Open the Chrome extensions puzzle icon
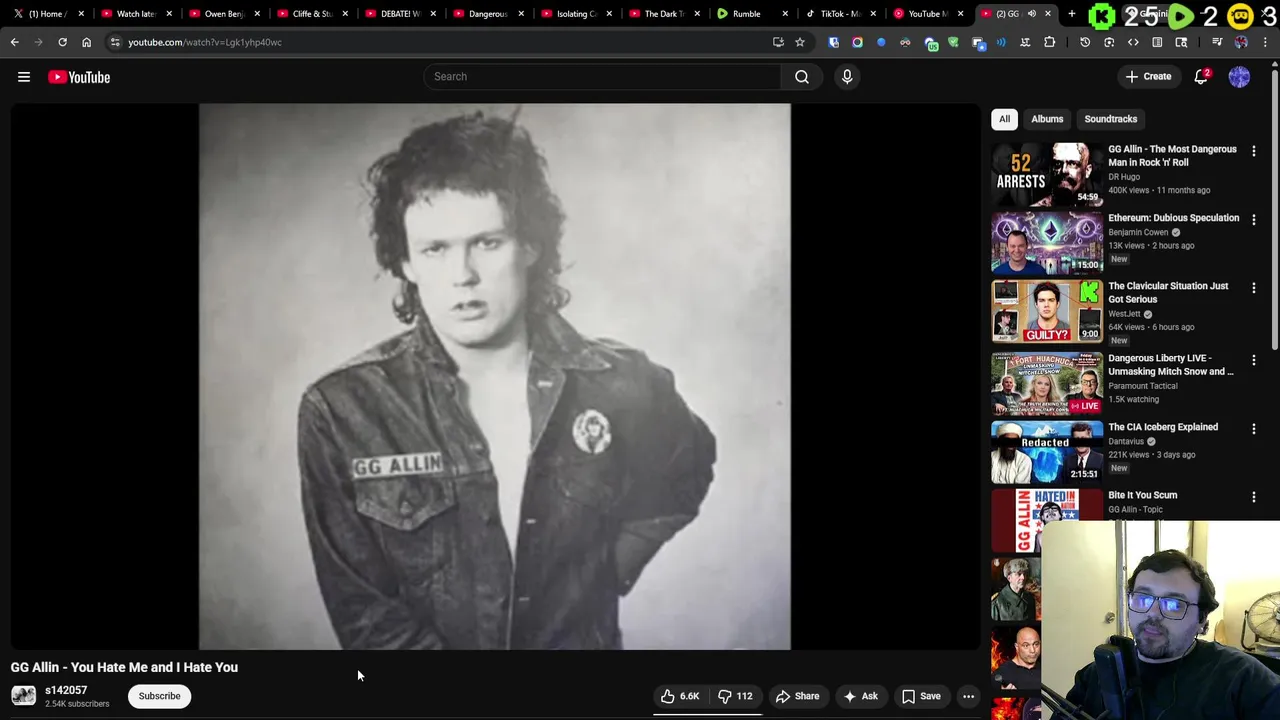1280x720 pixels. (x=1049, y=42)
